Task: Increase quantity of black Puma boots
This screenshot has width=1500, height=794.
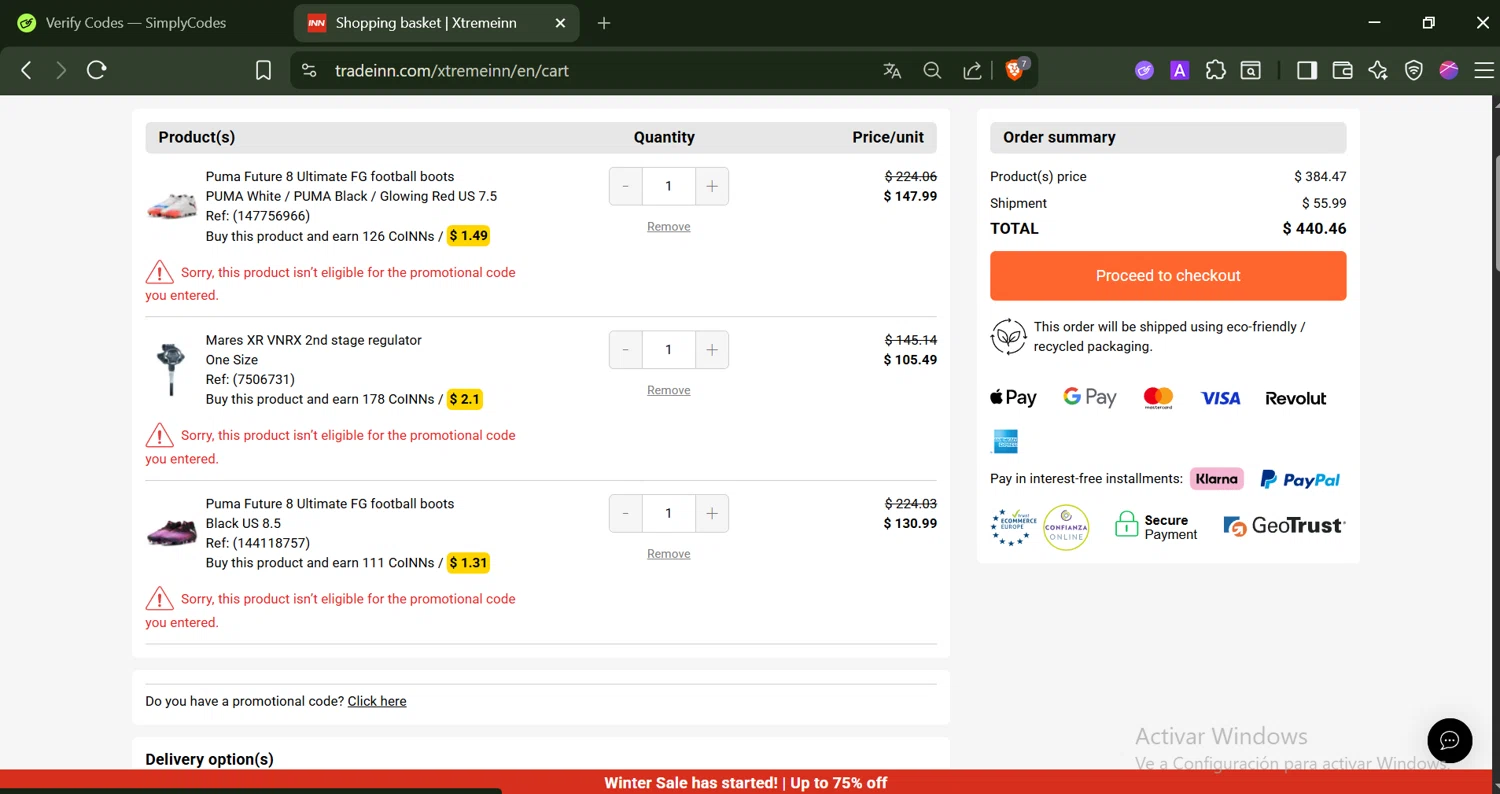Action: 712,513
